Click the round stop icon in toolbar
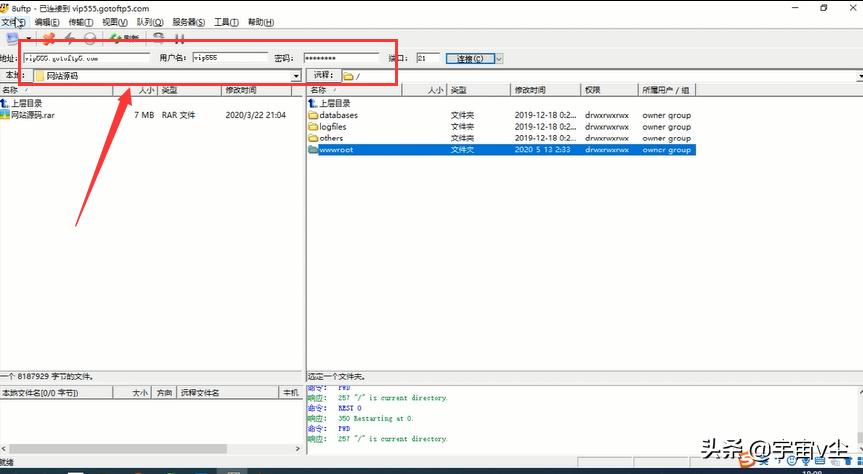Image resolution: width=863 pixels, height=474 pixels. 90,38
